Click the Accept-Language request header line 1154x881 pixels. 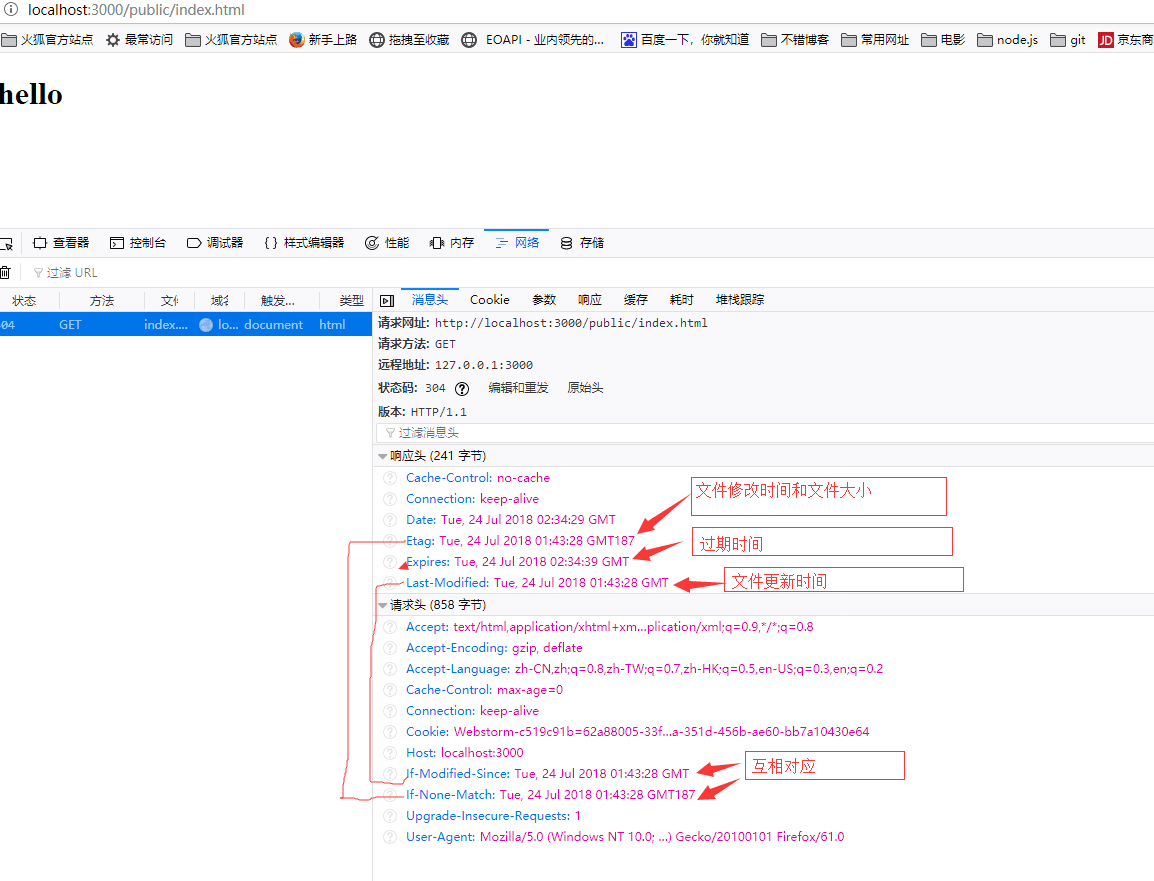coord(645,669)
